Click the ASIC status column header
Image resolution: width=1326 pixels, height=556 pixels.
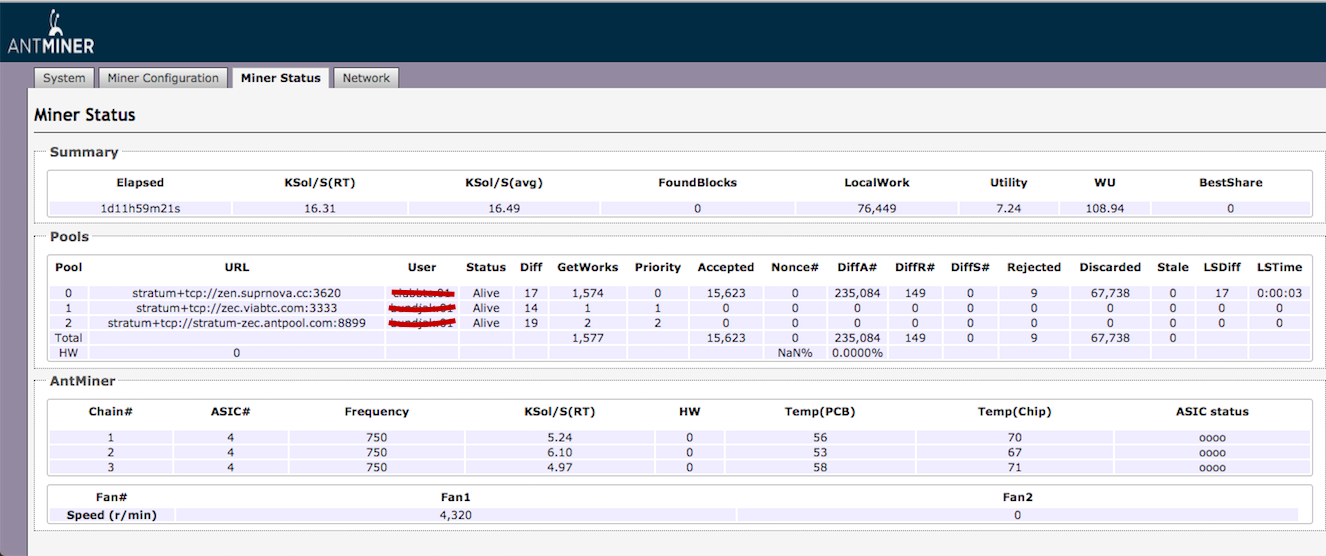1212,411
